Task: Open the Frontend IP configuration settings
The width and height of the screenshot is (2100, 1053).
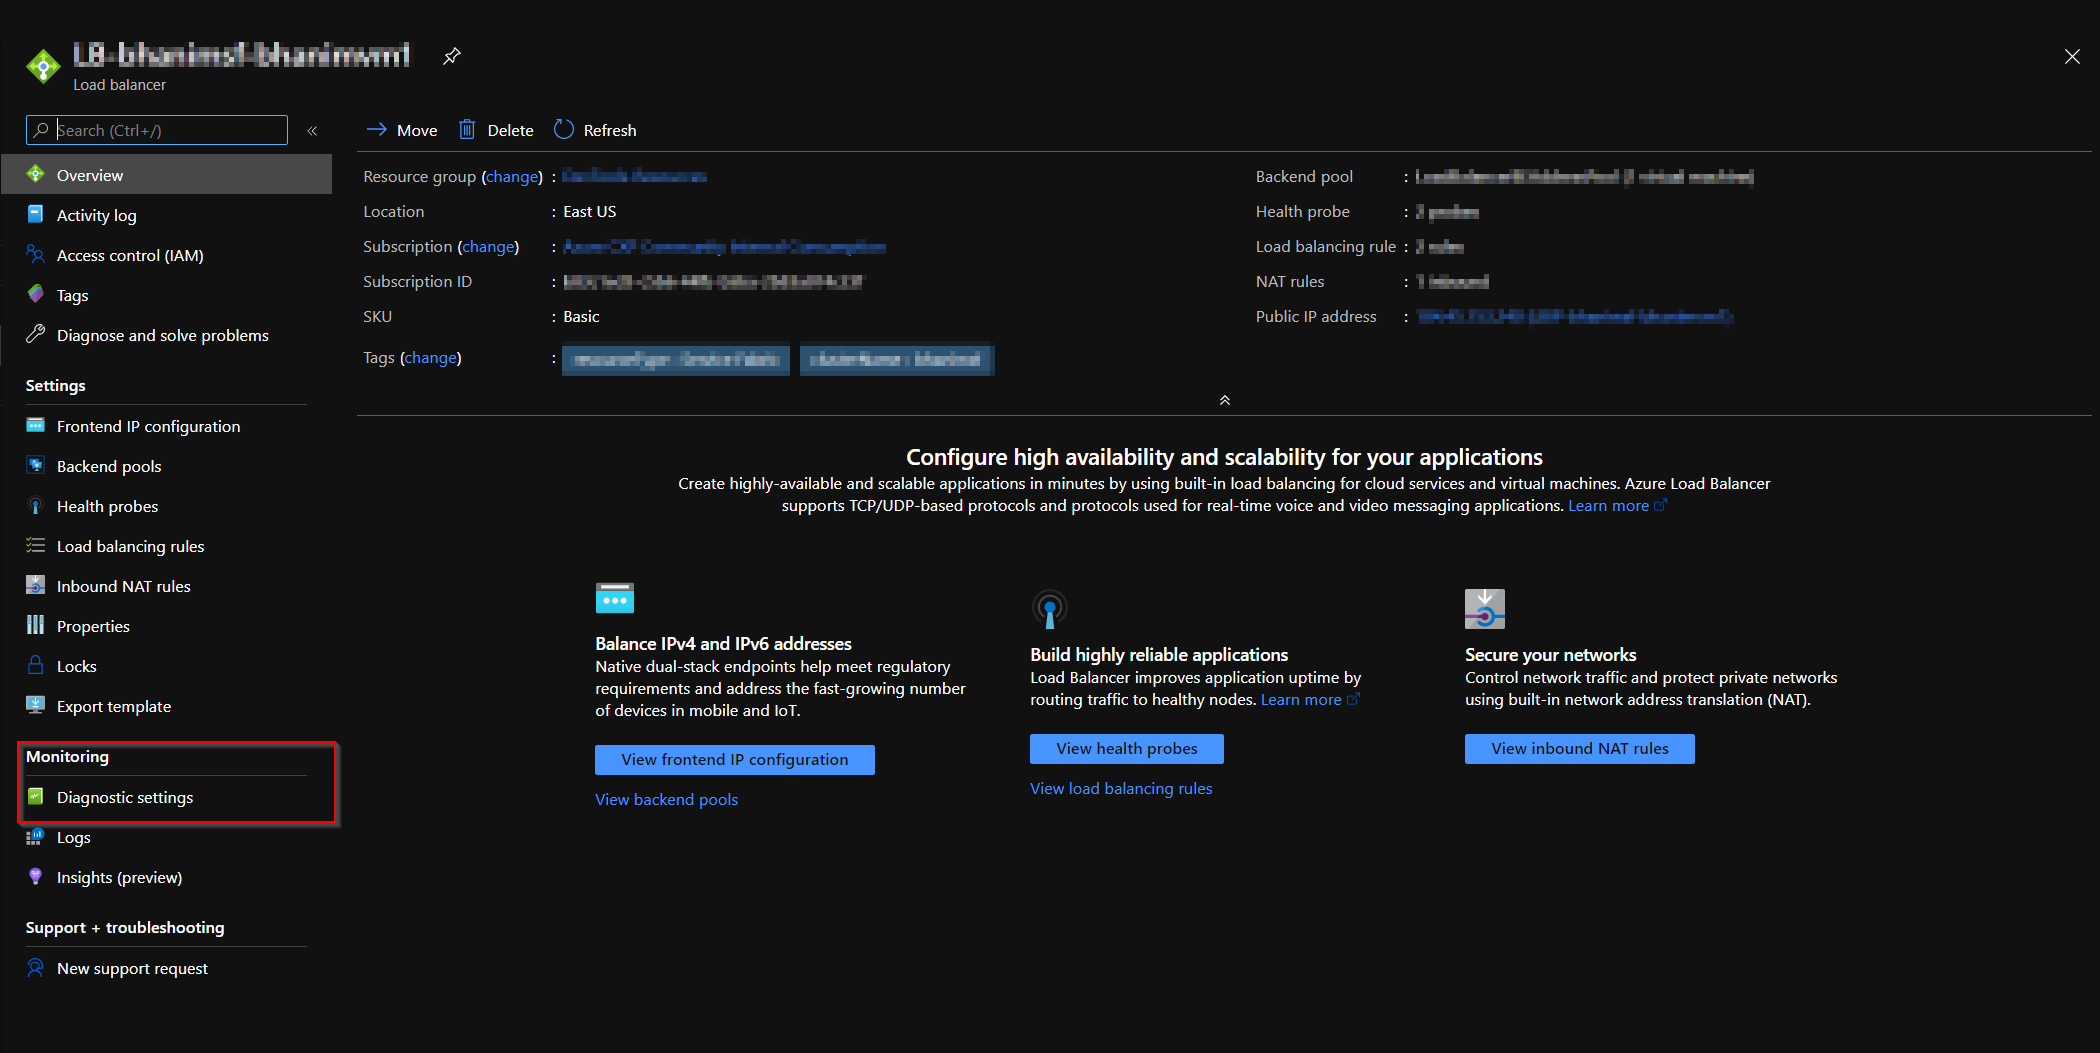Action: click(148, 426)
